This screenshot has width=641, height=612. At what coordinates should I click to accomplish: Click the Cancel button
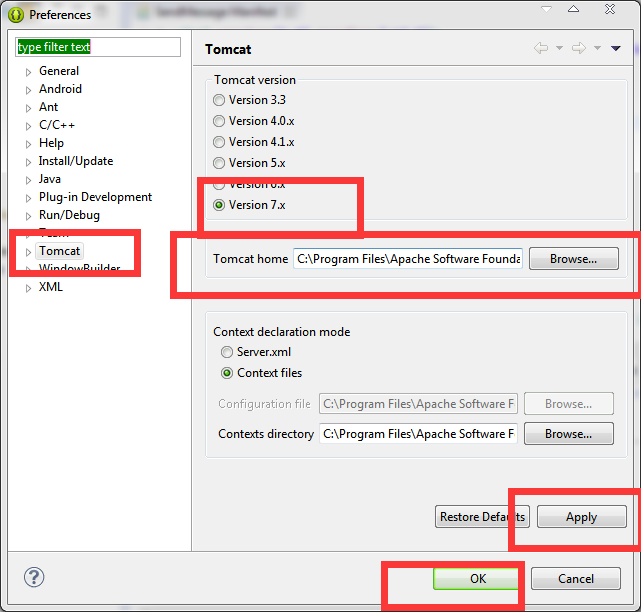click(x=576, y=578)
